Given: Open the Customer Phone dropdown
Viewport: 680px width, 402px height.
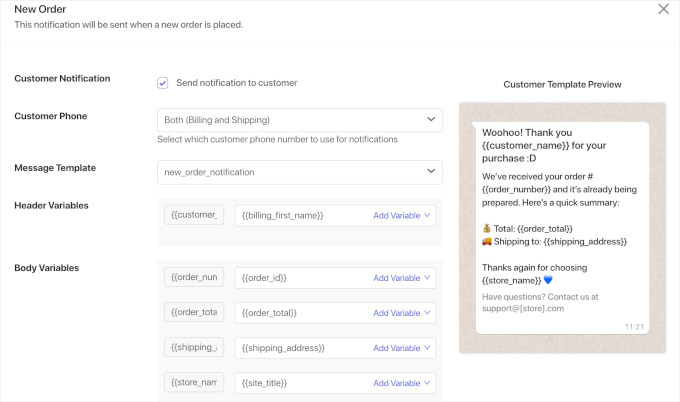Looking at the screenshot, I should click(299, 120).
